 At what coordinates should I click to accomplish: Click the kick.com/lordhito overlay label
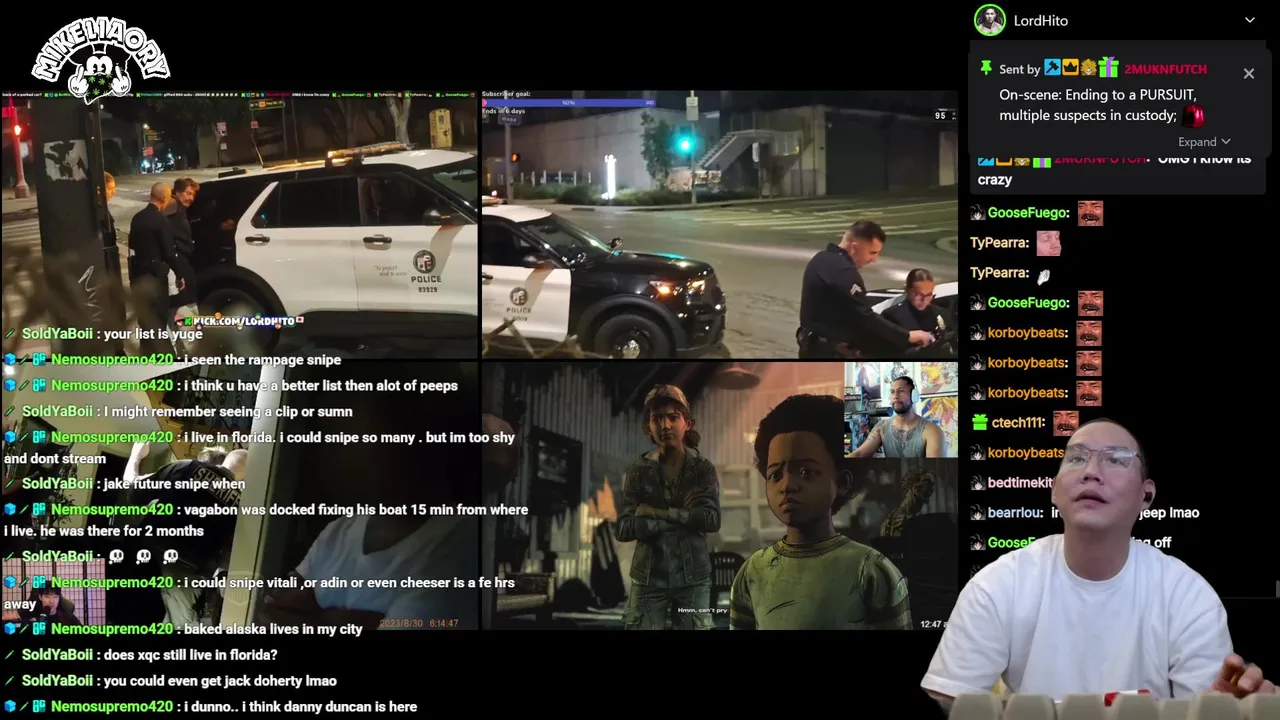(239, 321)
